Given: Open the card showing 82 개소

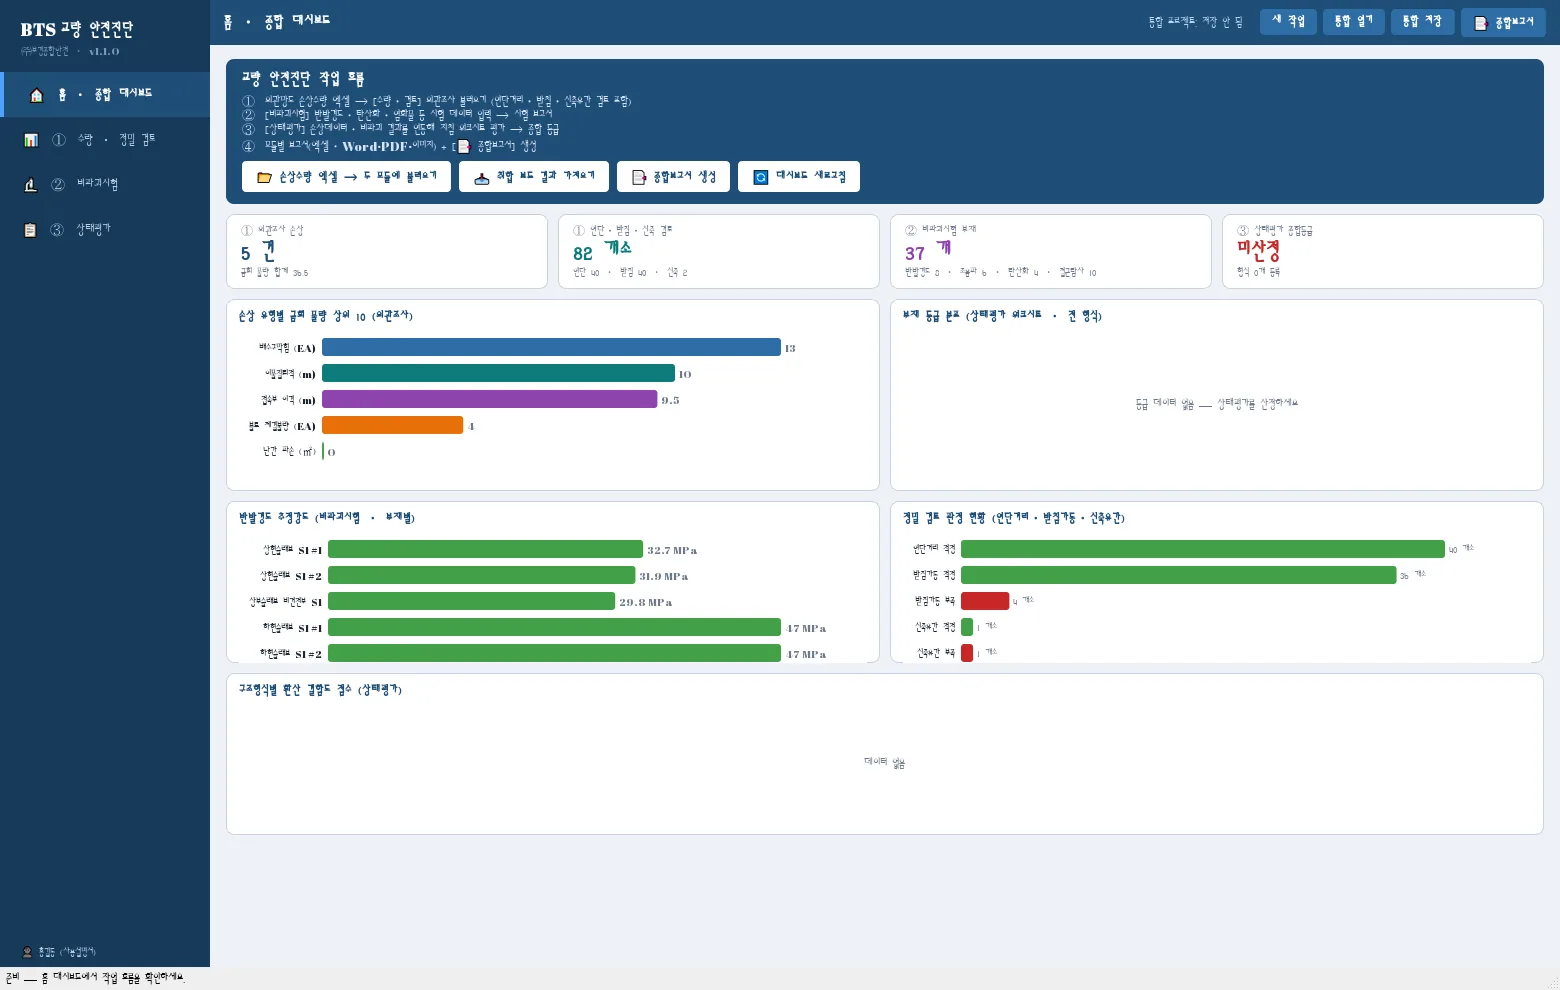Looking at the screenshot, I should point(719,251).
